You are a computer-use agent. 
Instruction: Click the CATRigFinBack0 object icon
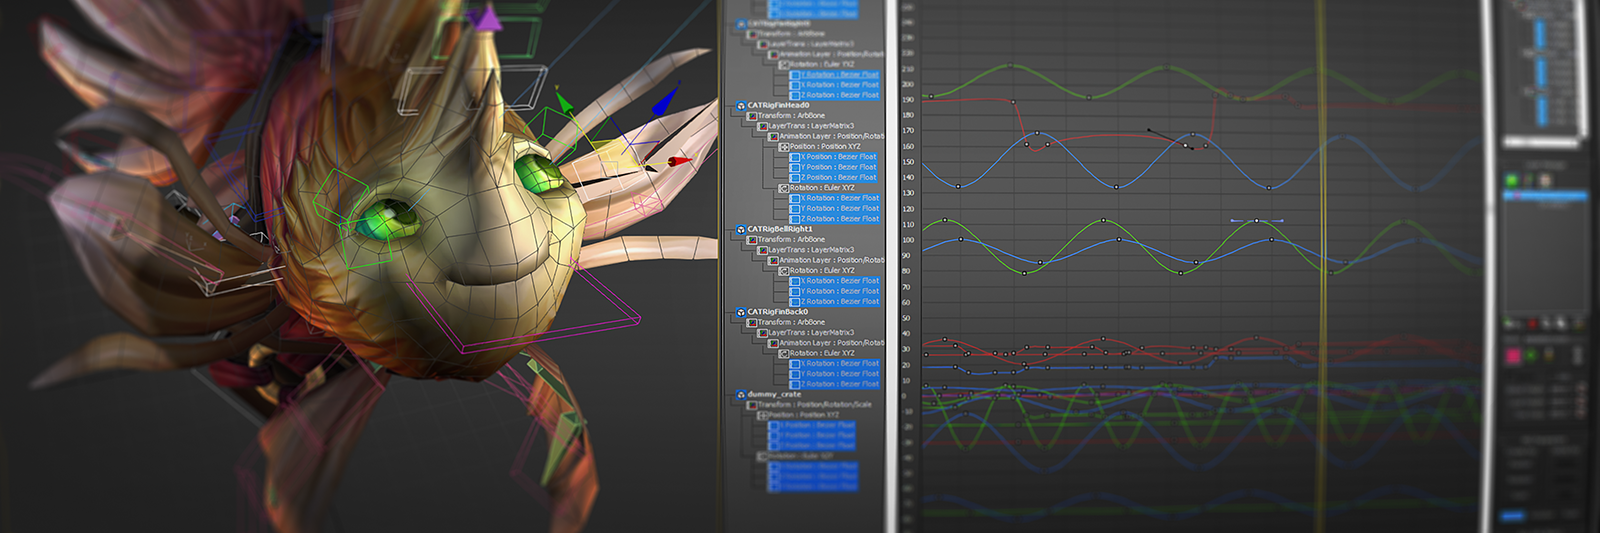[x=741, y=312]
